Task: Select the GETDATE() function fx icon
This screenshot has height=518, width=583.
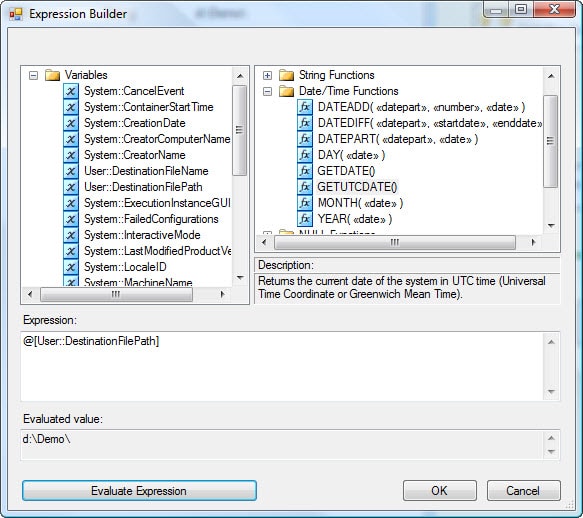Action: click(305, 171)
